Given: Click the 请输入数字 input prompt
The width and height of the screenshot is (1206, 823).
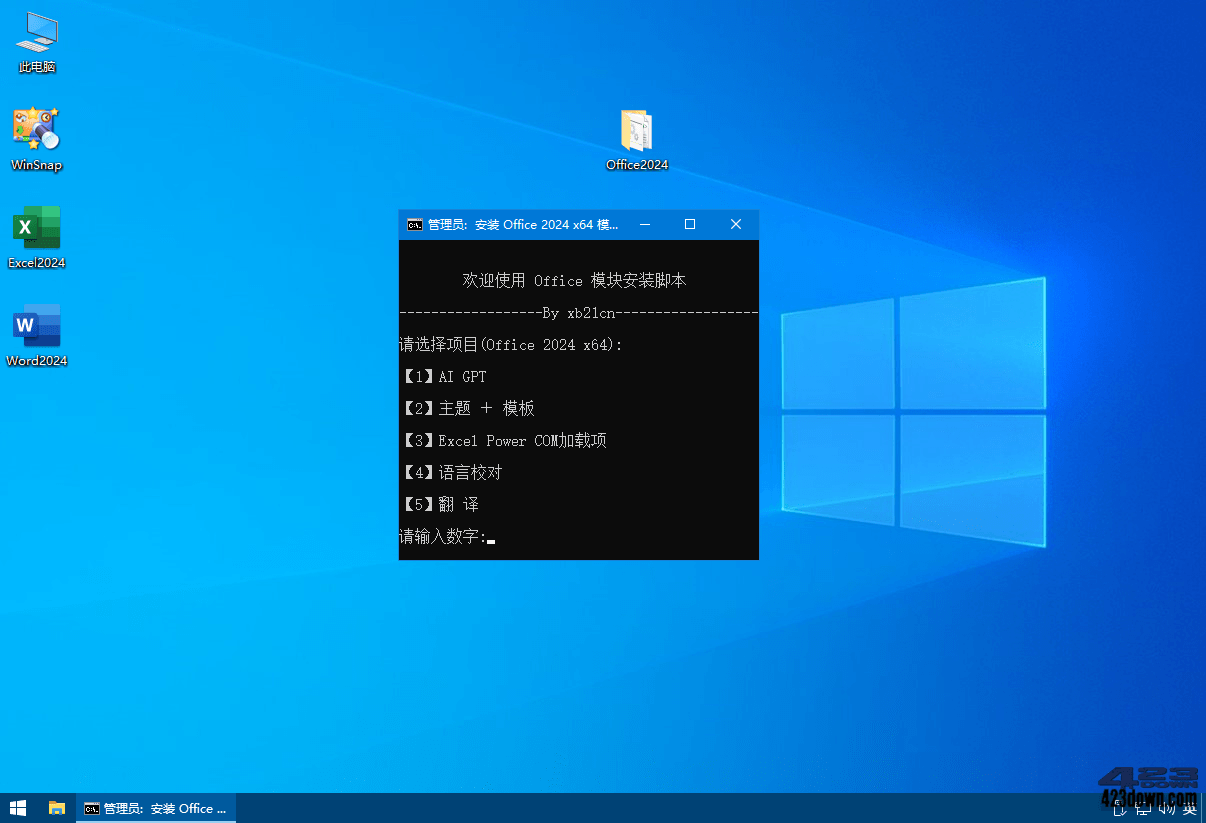Looking at the screenshot, I should pos(443,537).
